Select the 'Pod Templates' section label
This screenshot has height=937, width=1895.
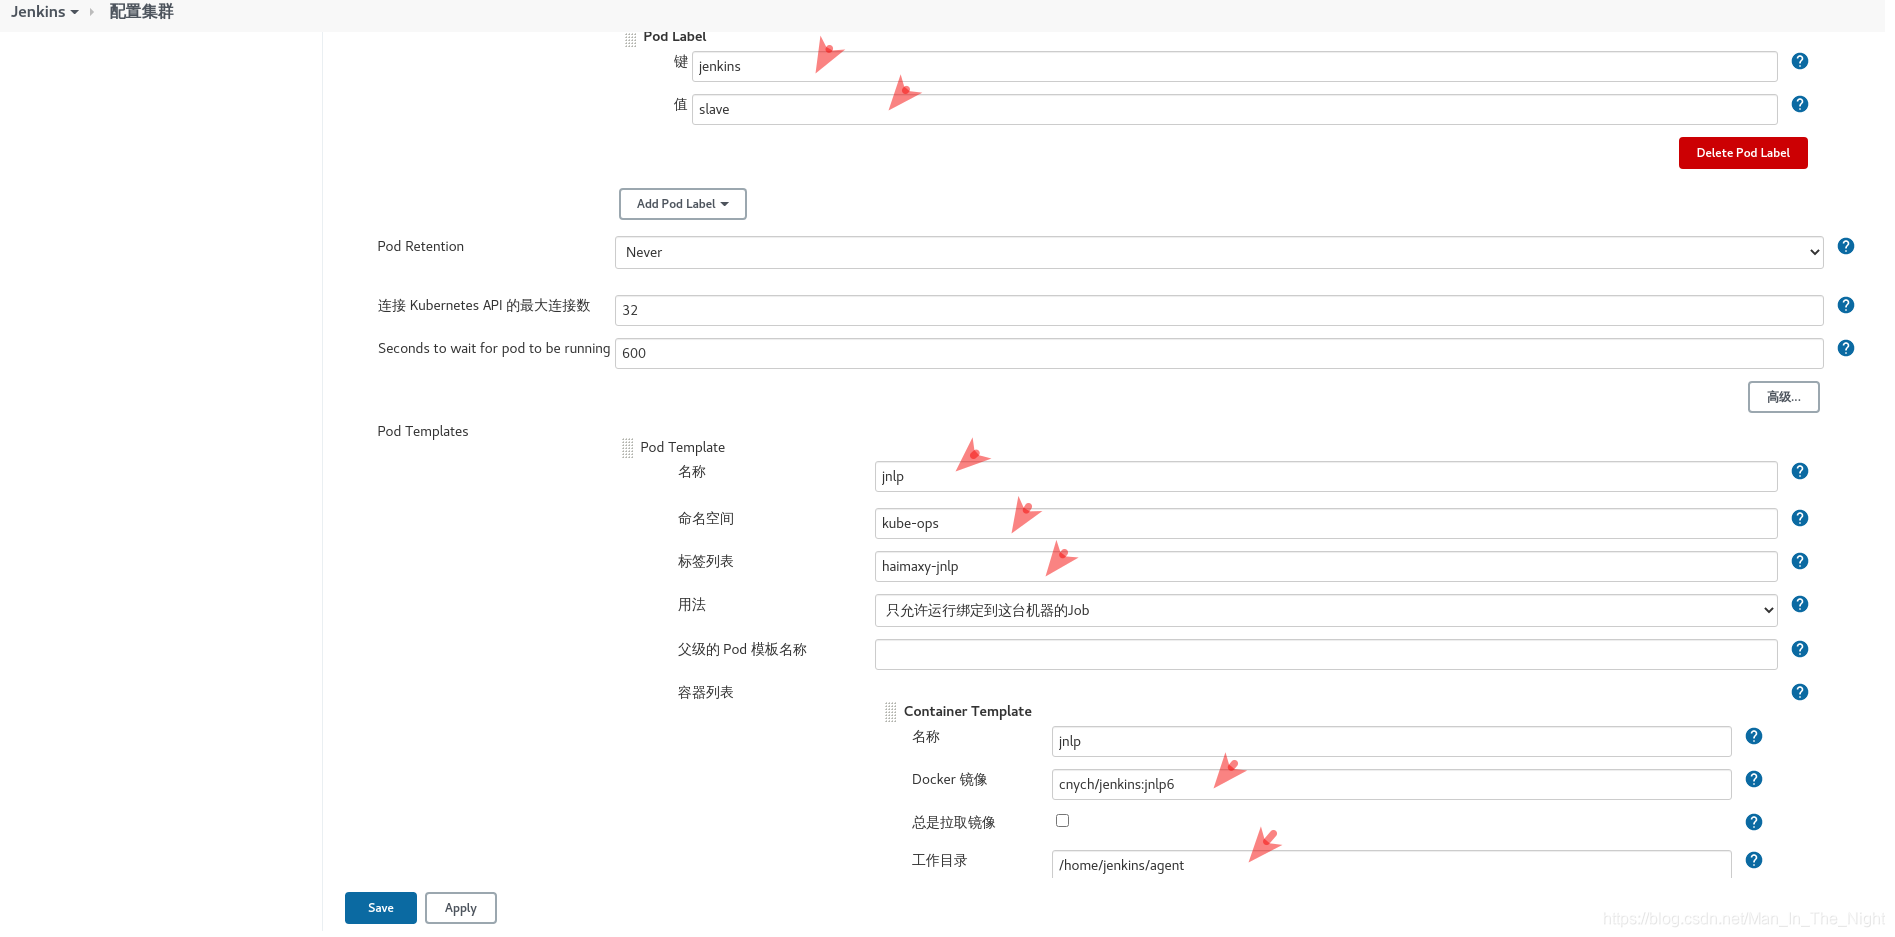coord(423,431)
